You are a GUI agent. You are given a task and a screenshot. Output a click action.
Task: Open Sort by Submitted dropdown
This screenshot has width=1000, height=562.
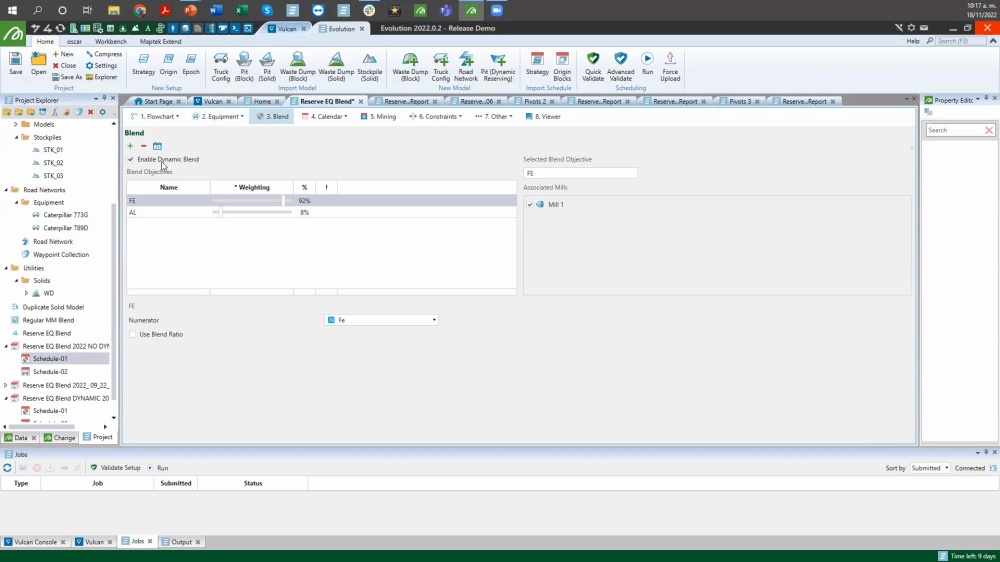(x=930, y=468)
